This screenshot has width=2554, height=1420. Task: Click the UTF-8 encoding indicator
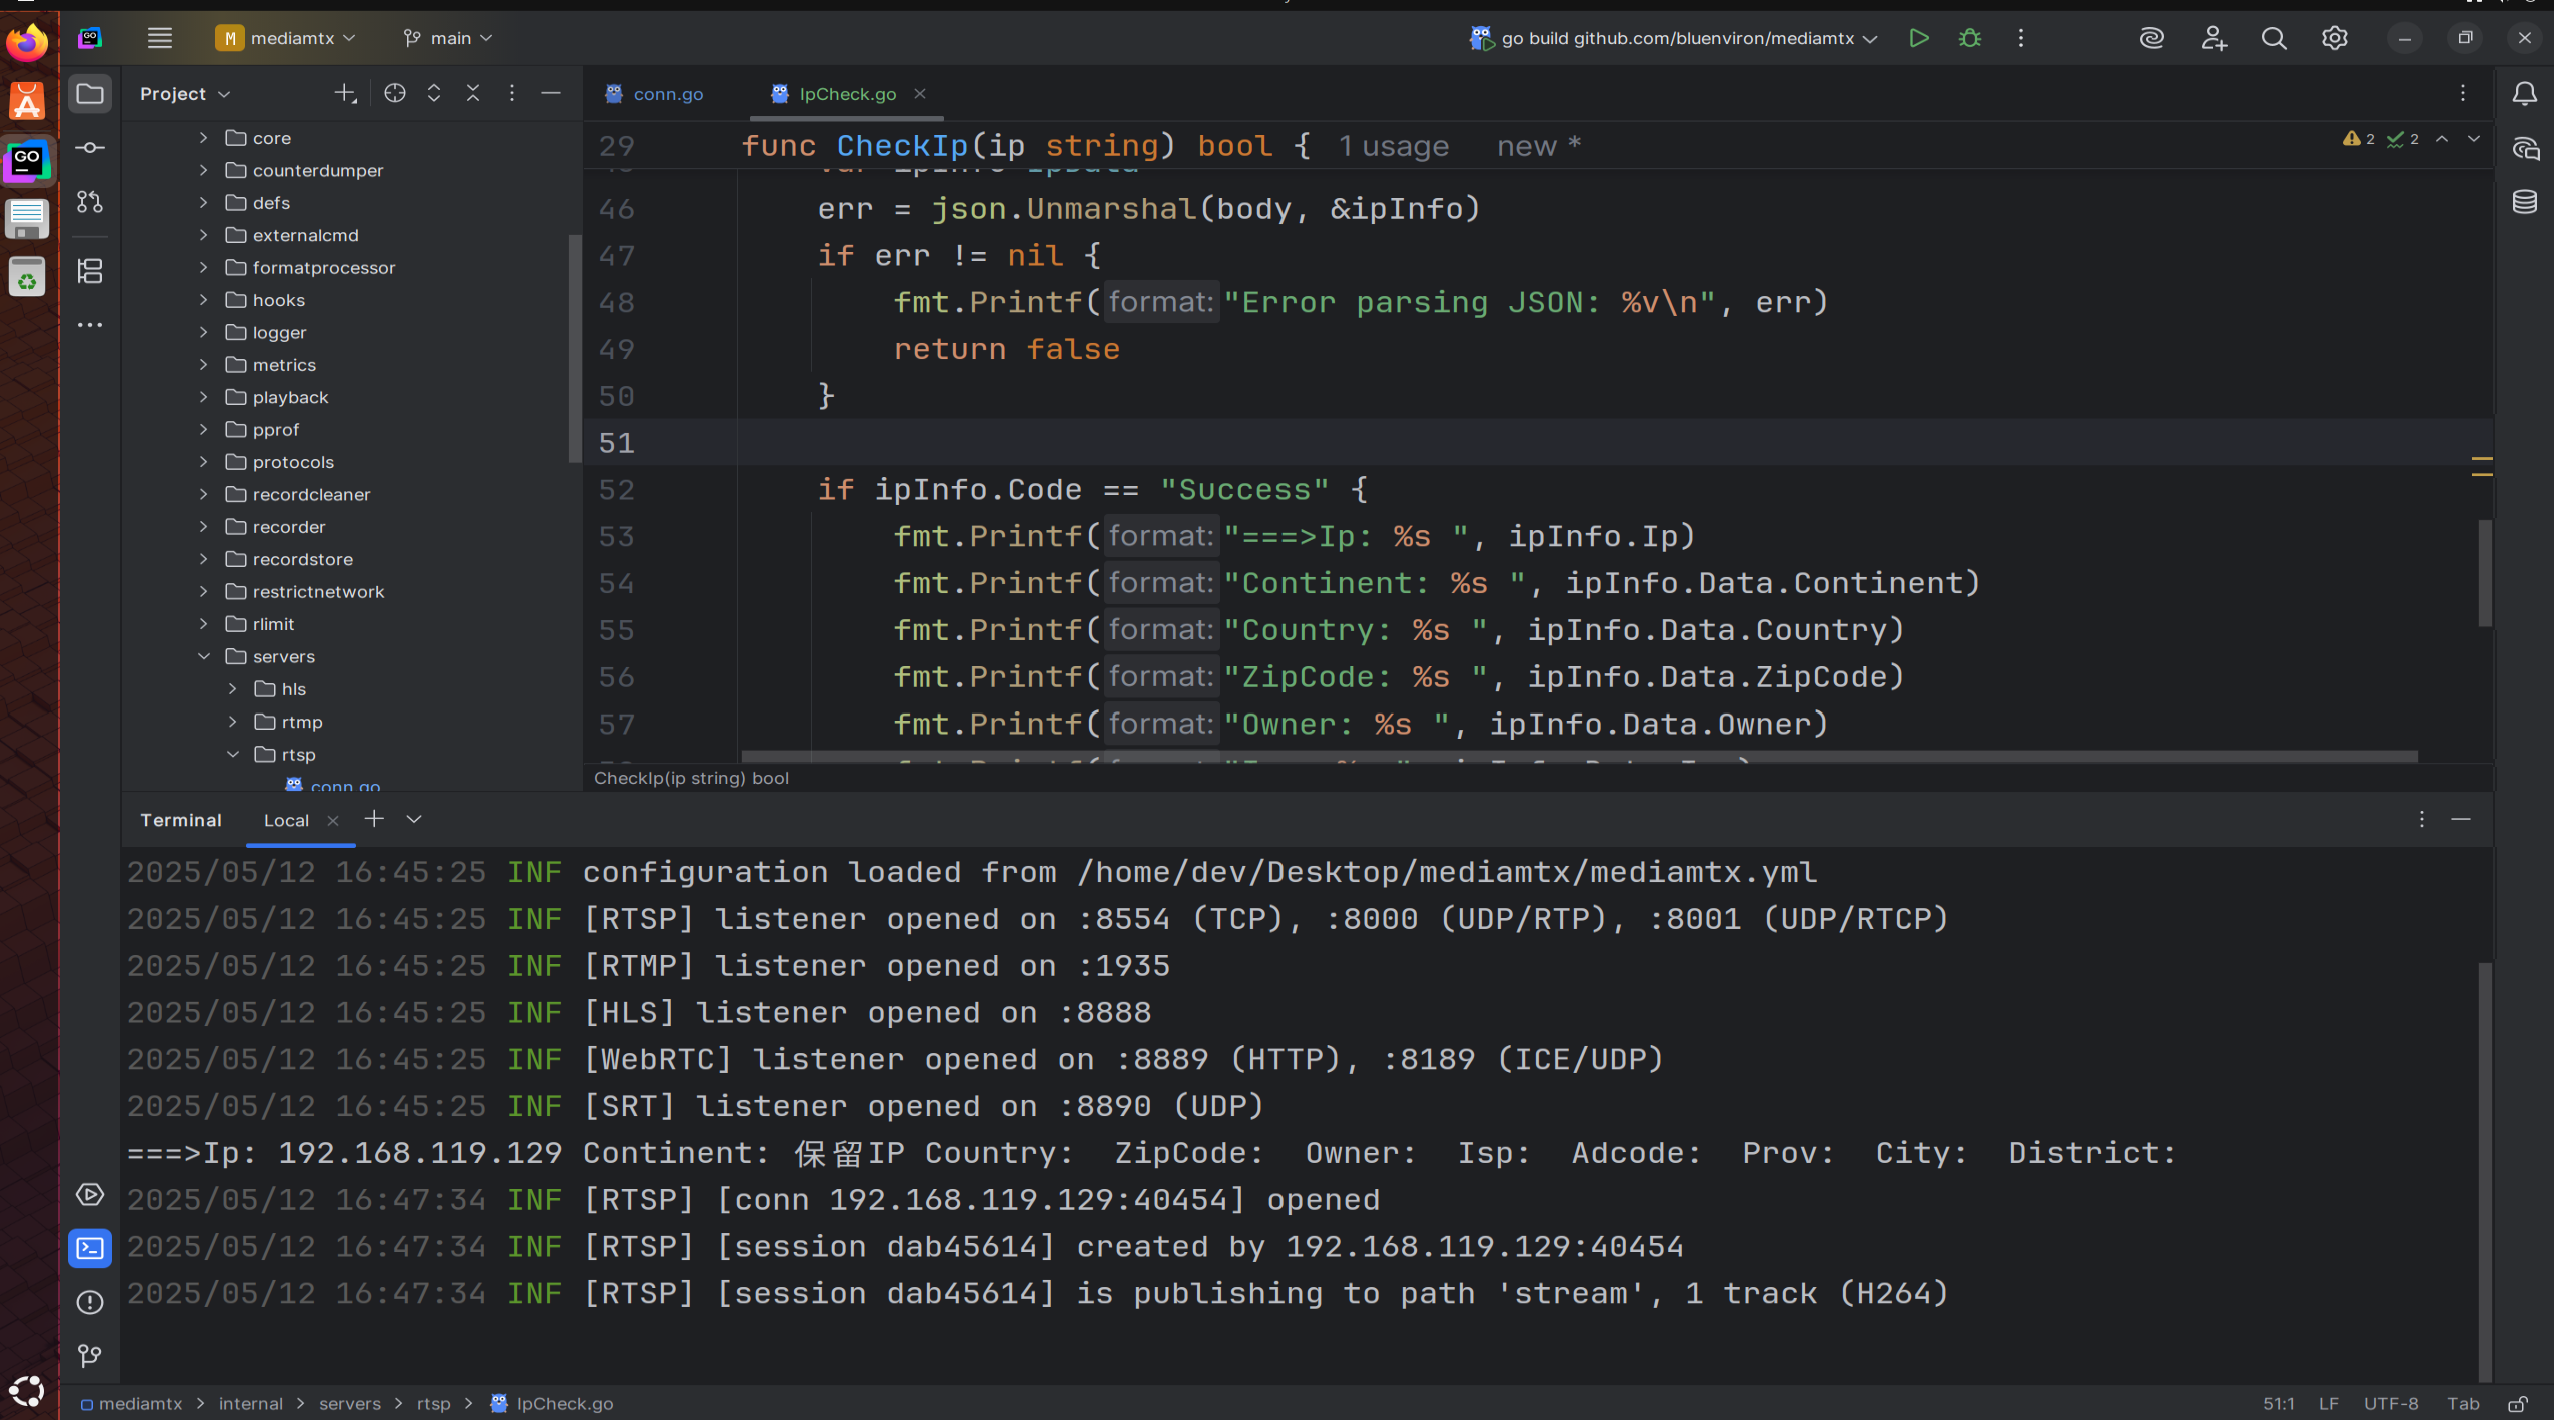(x=2390, y=1404)
